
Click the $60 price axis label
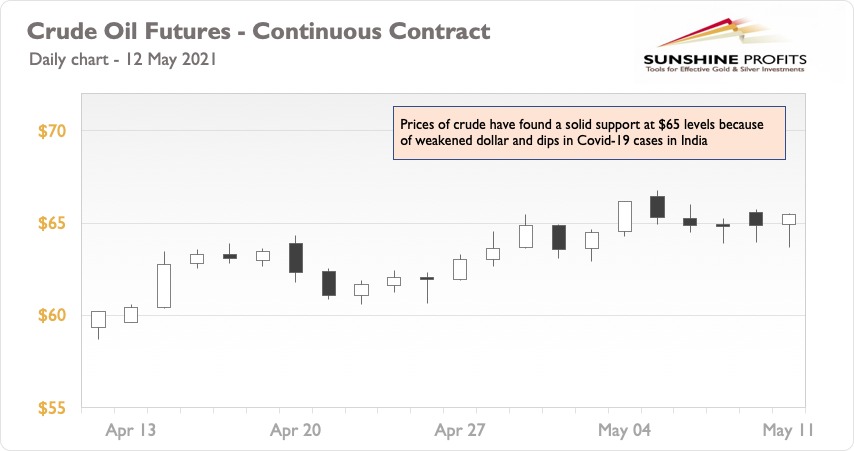[52, 315]
